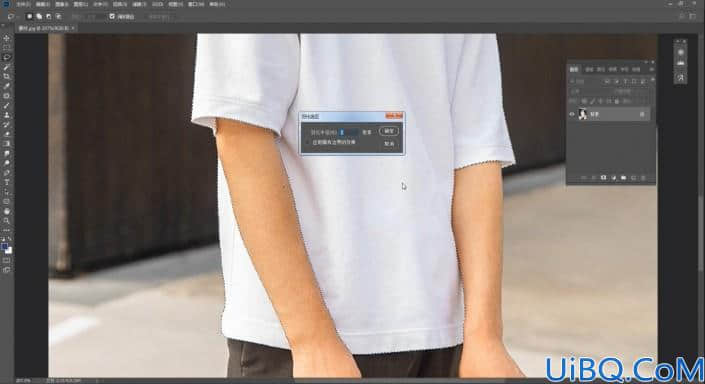
Task: Cancel the Feather Selection dialog
Action: click(x=389, y=144)
